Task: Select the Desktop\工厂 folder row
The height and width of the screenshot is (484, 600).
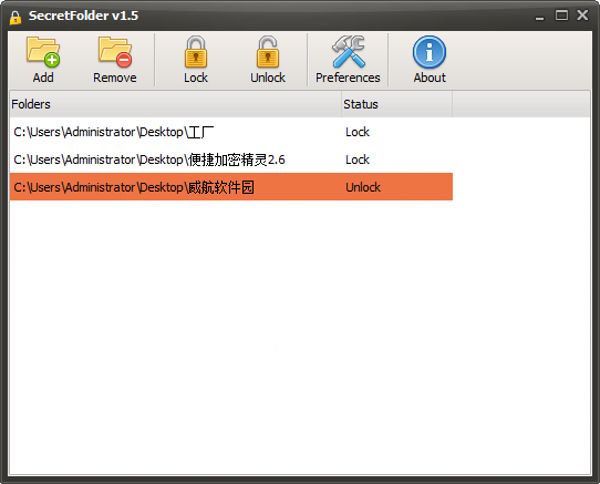Action: (231, 132)
